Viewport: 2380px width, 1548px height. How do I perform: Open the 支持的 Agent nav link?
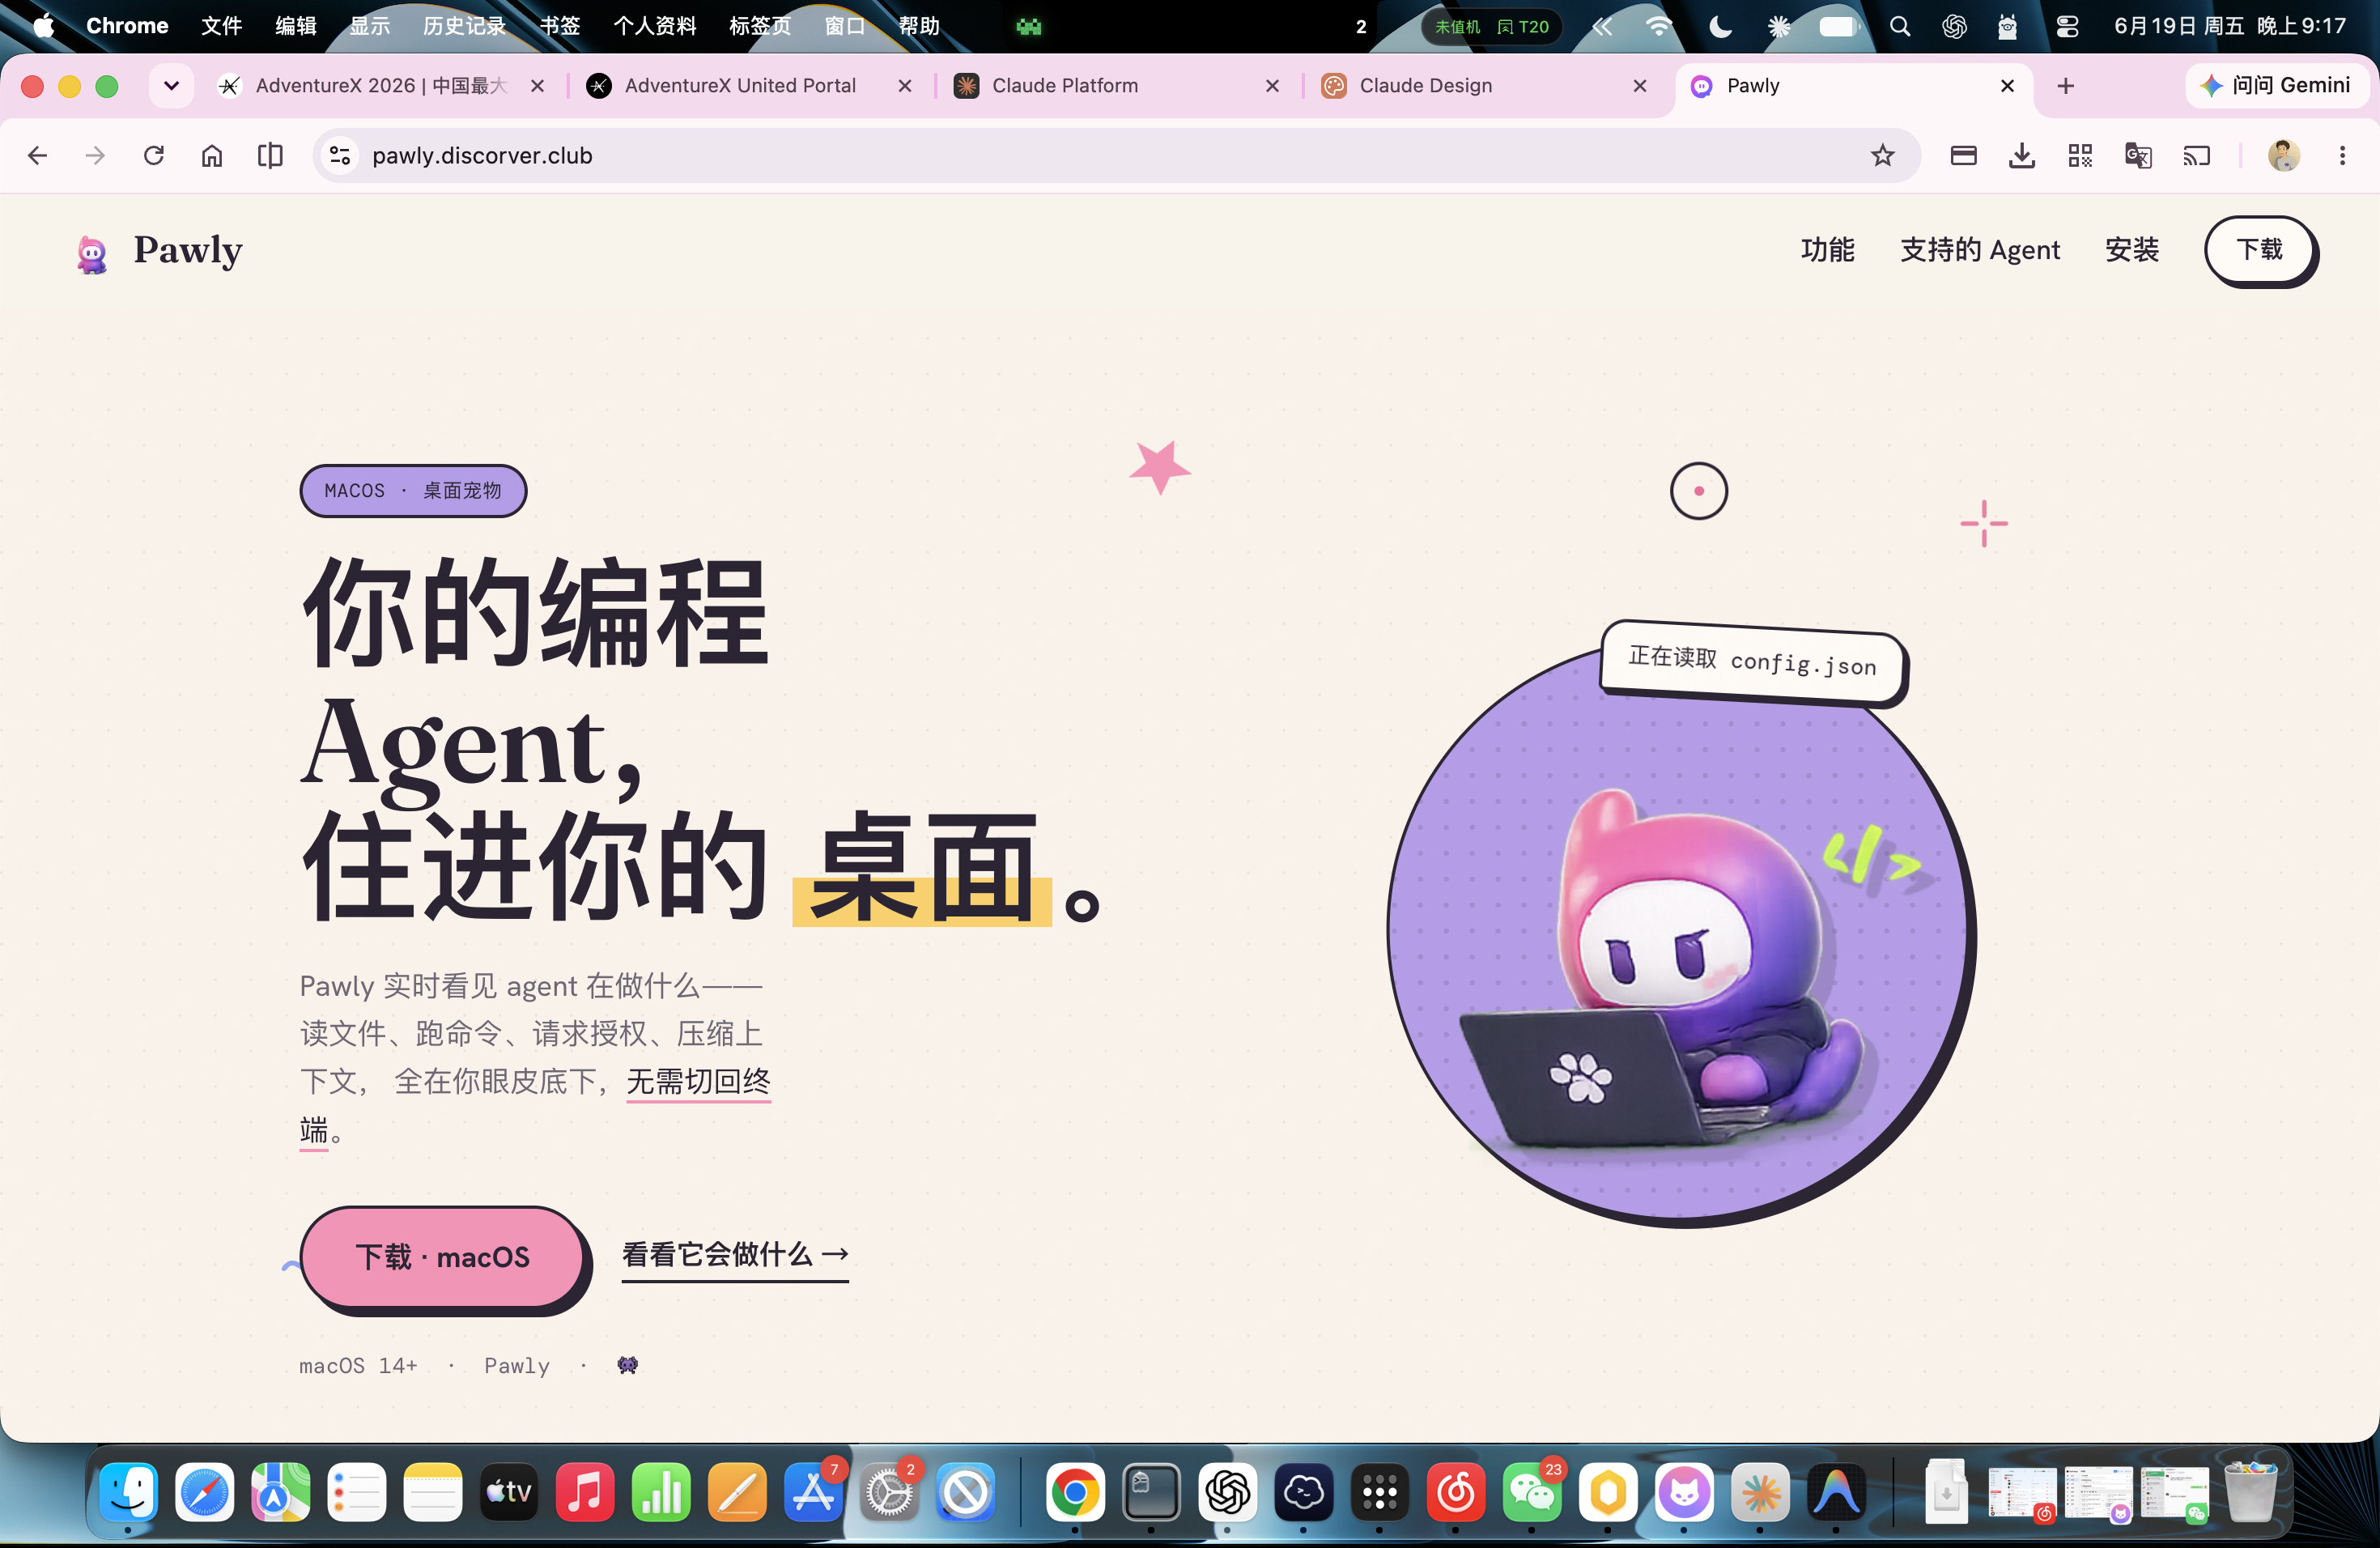pos(1980,250)
